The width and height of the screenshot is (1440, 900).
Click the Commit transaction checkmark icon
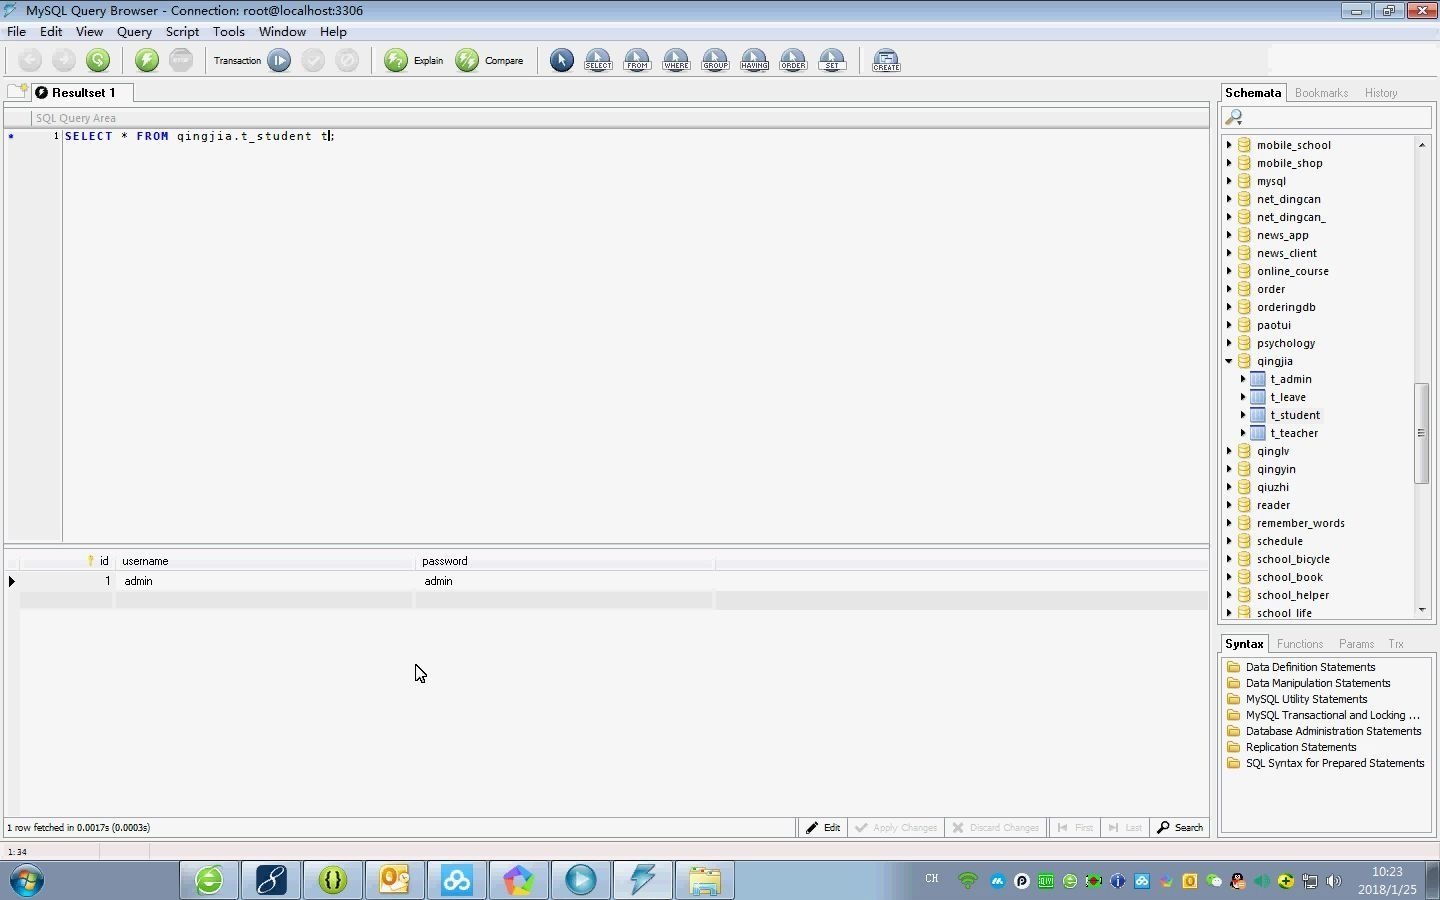(x=313, y=61)
